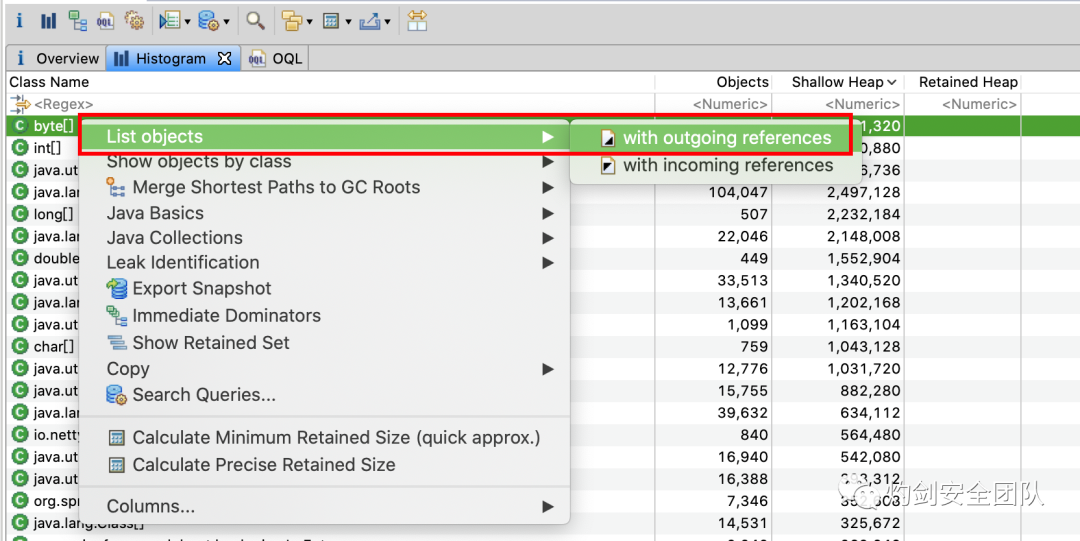This screenshot has width=1080, height=541.
Task: Open the OQL query toolbar icon
Action: (x=105, y=21)
